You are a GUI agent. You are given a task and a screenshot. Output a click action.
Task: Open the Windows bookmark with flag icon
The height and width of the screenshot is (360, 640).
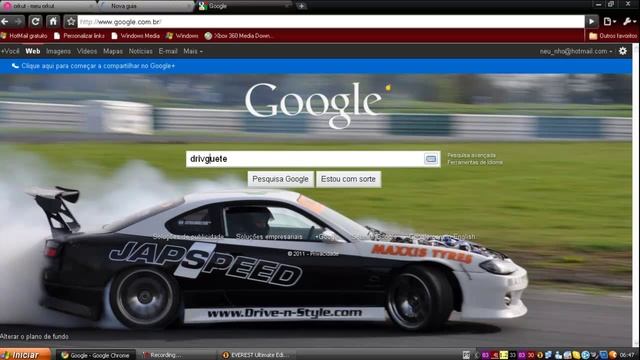pos(182,36)
